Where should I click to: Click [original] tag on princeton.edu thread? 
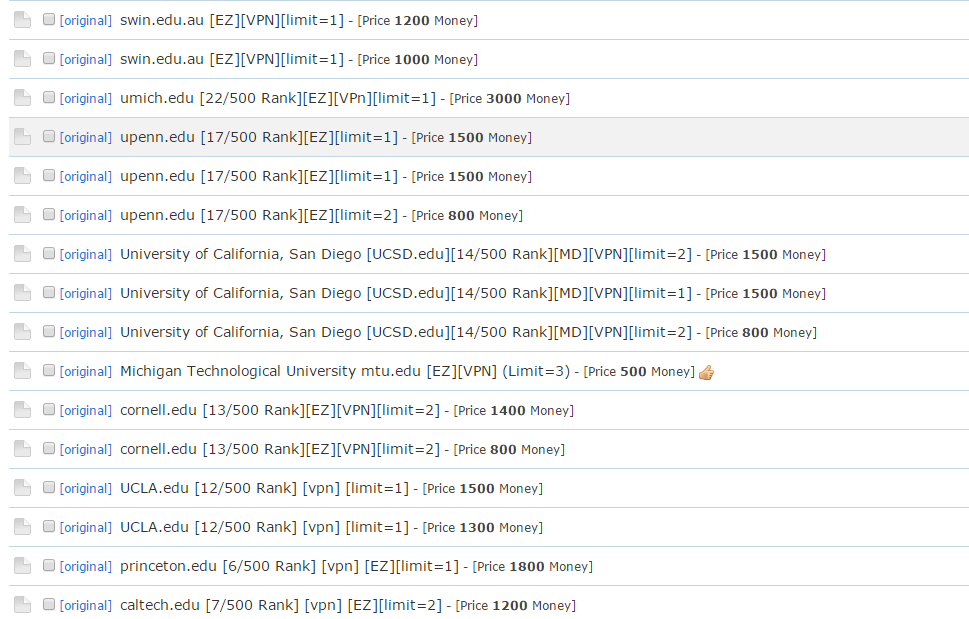pos(85,565)
